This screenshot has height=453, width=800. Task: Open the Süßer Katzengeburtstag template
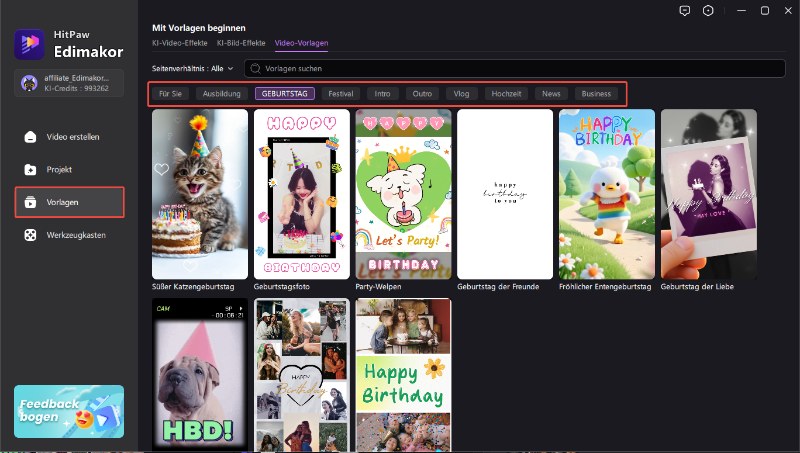tap(200, 194)
